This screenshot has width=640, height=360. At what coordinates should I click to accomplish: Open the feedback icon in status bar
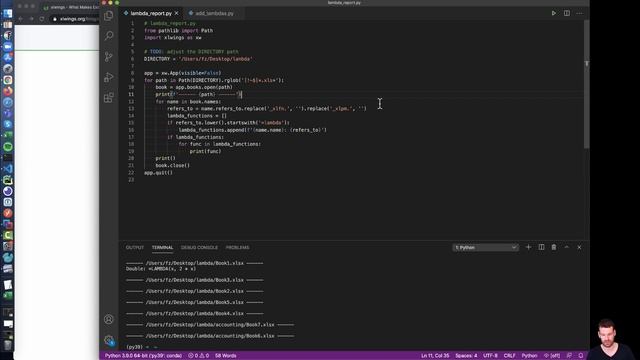[x=569, y=356]
